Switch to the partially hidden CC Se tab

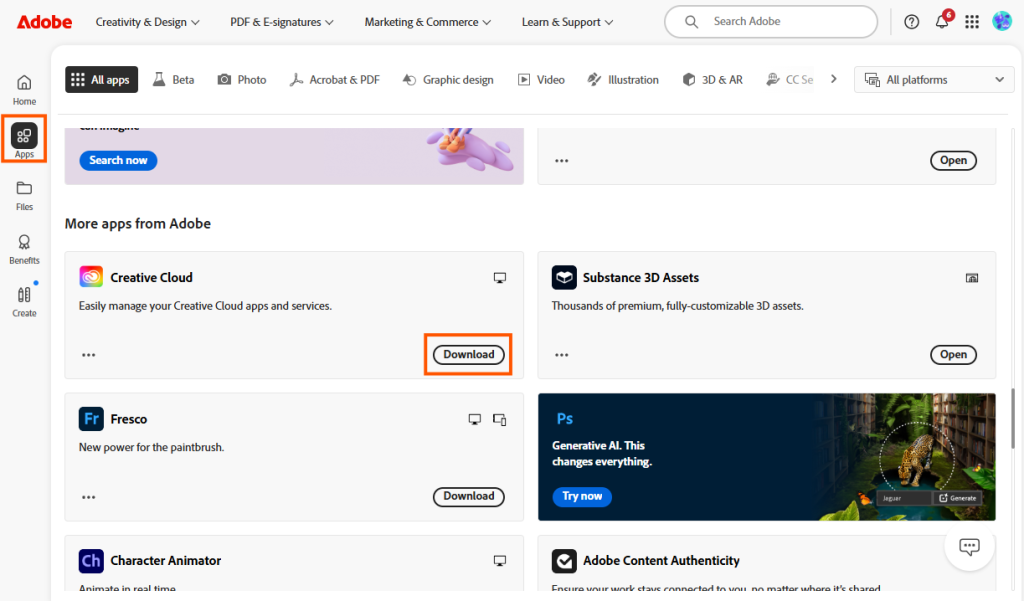click(x=790, y=80)
